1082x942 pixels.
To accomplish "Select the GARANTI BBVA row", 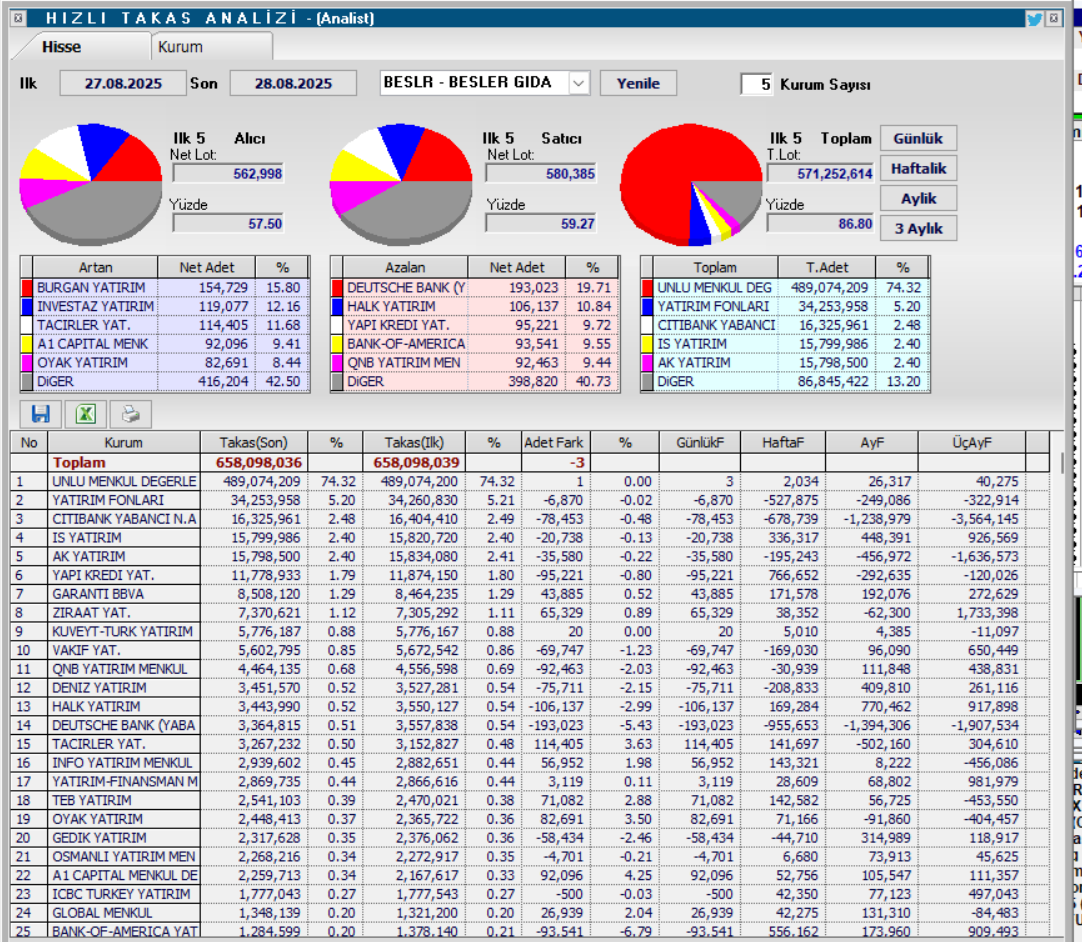I will click(x=530, y=594).
